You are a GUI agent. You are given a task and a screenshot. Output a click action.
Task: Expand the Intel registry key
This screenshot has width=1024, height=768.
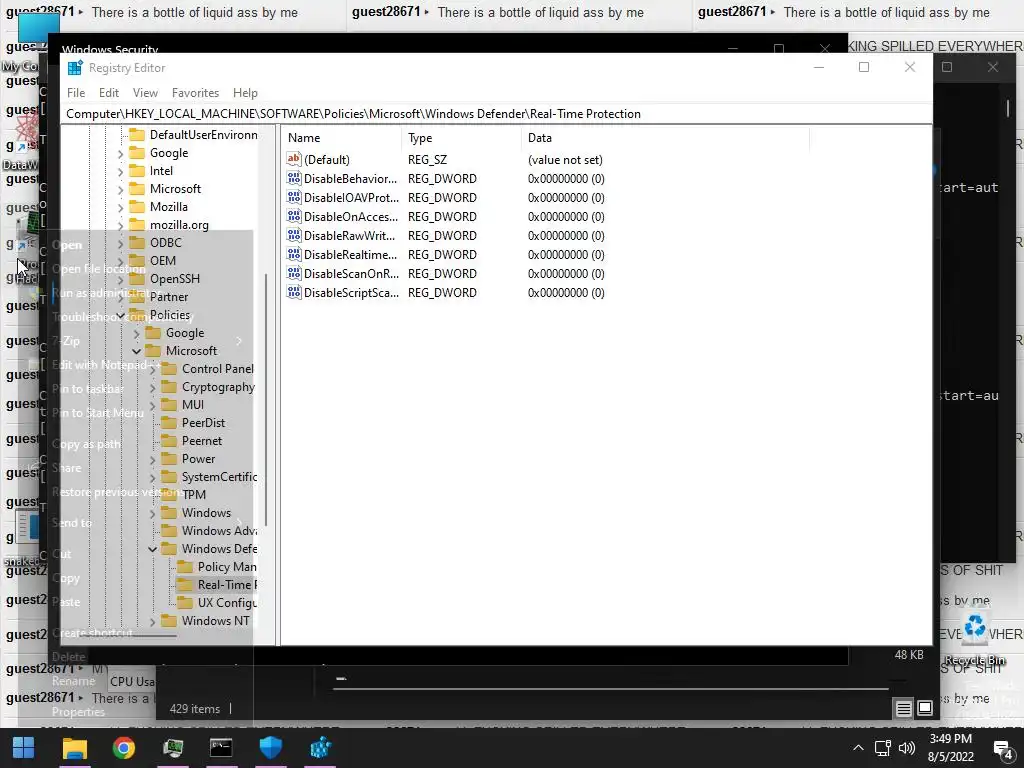[x=120, y=172]
